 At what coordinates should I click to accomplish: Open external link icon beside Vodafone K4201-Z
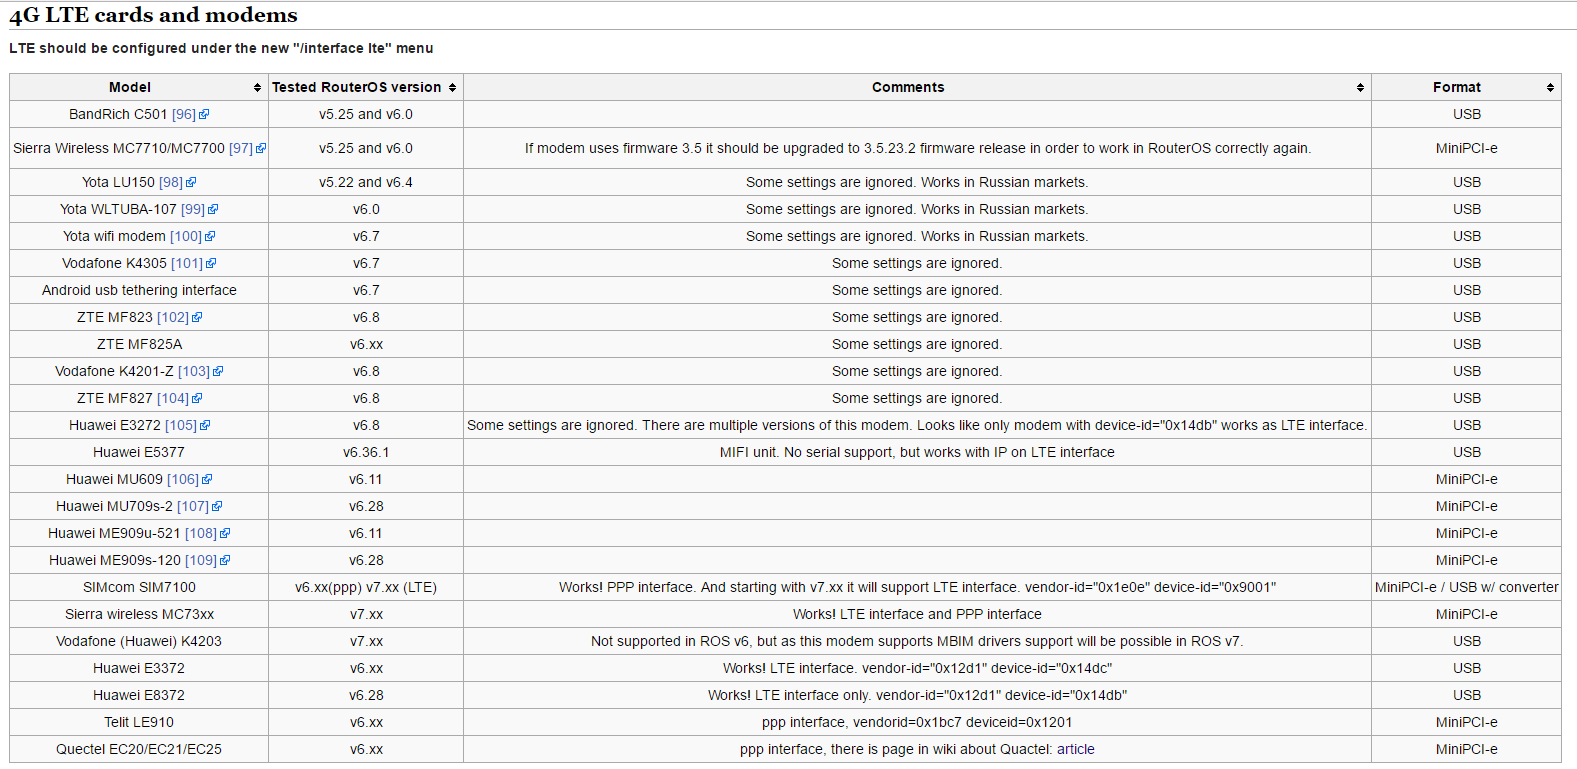coord(218,372)
